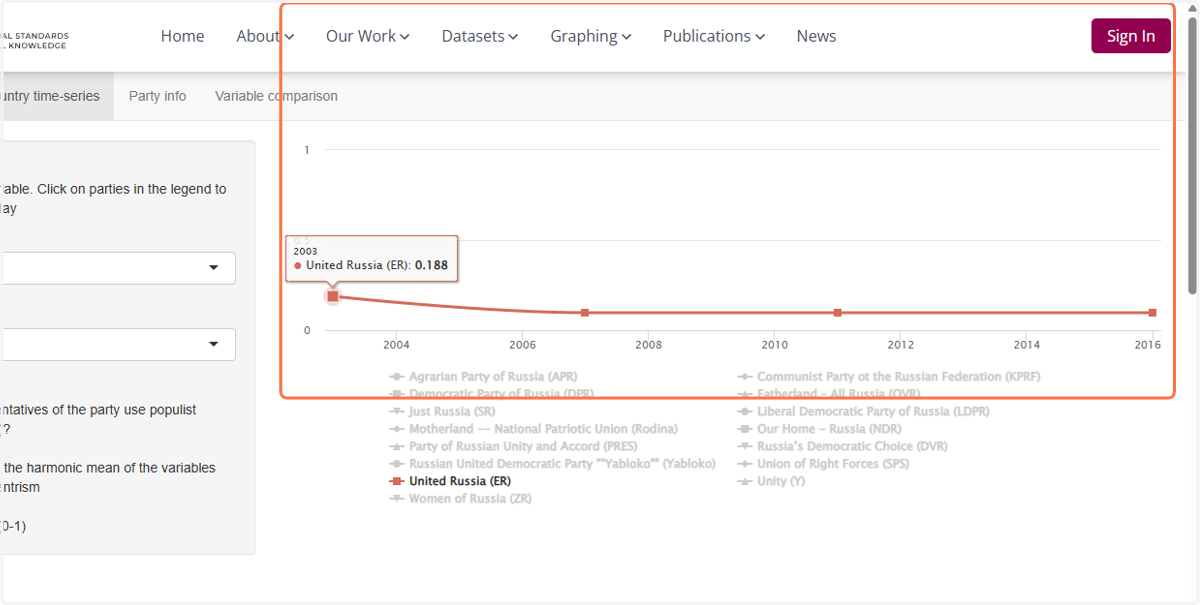This screenshot has width=1200, height=605.
Task: Click the 2016 data point on the line
Action: (x=1153, y=313)
